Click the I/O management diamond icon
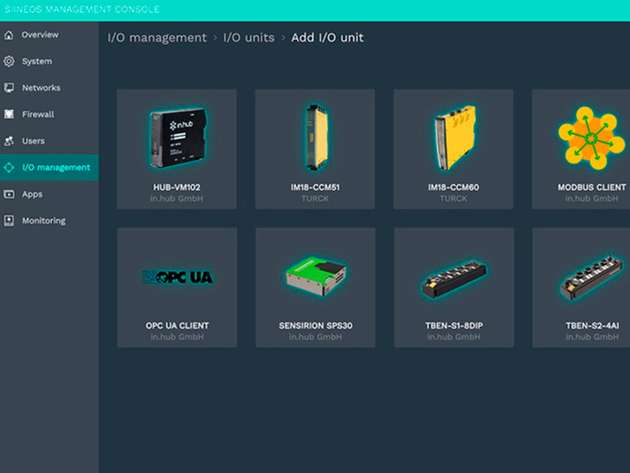 pyautogui.click(x=9, y=167)
